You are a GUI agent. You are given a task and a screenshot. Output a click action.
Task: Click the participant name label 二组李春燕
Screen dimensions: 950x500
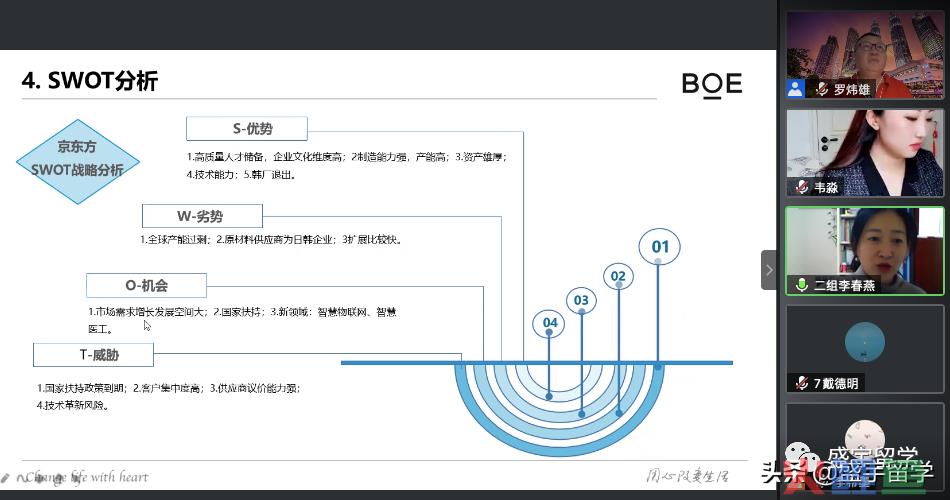coord(844,285)
